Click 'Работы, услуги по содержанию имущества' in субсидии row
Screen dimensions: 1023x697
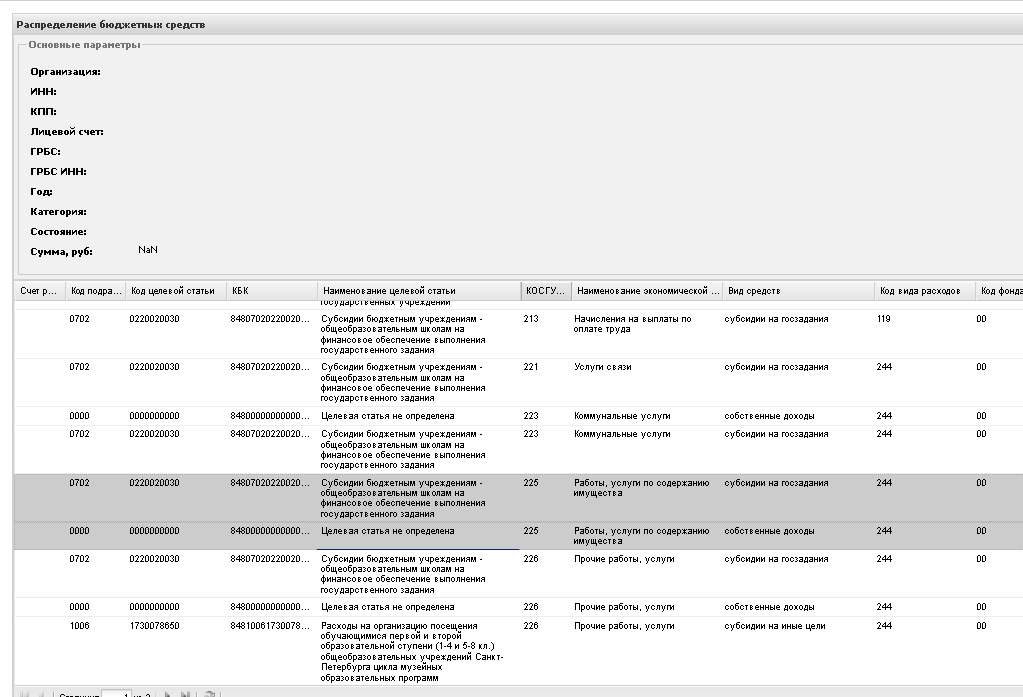click(641, 488)
